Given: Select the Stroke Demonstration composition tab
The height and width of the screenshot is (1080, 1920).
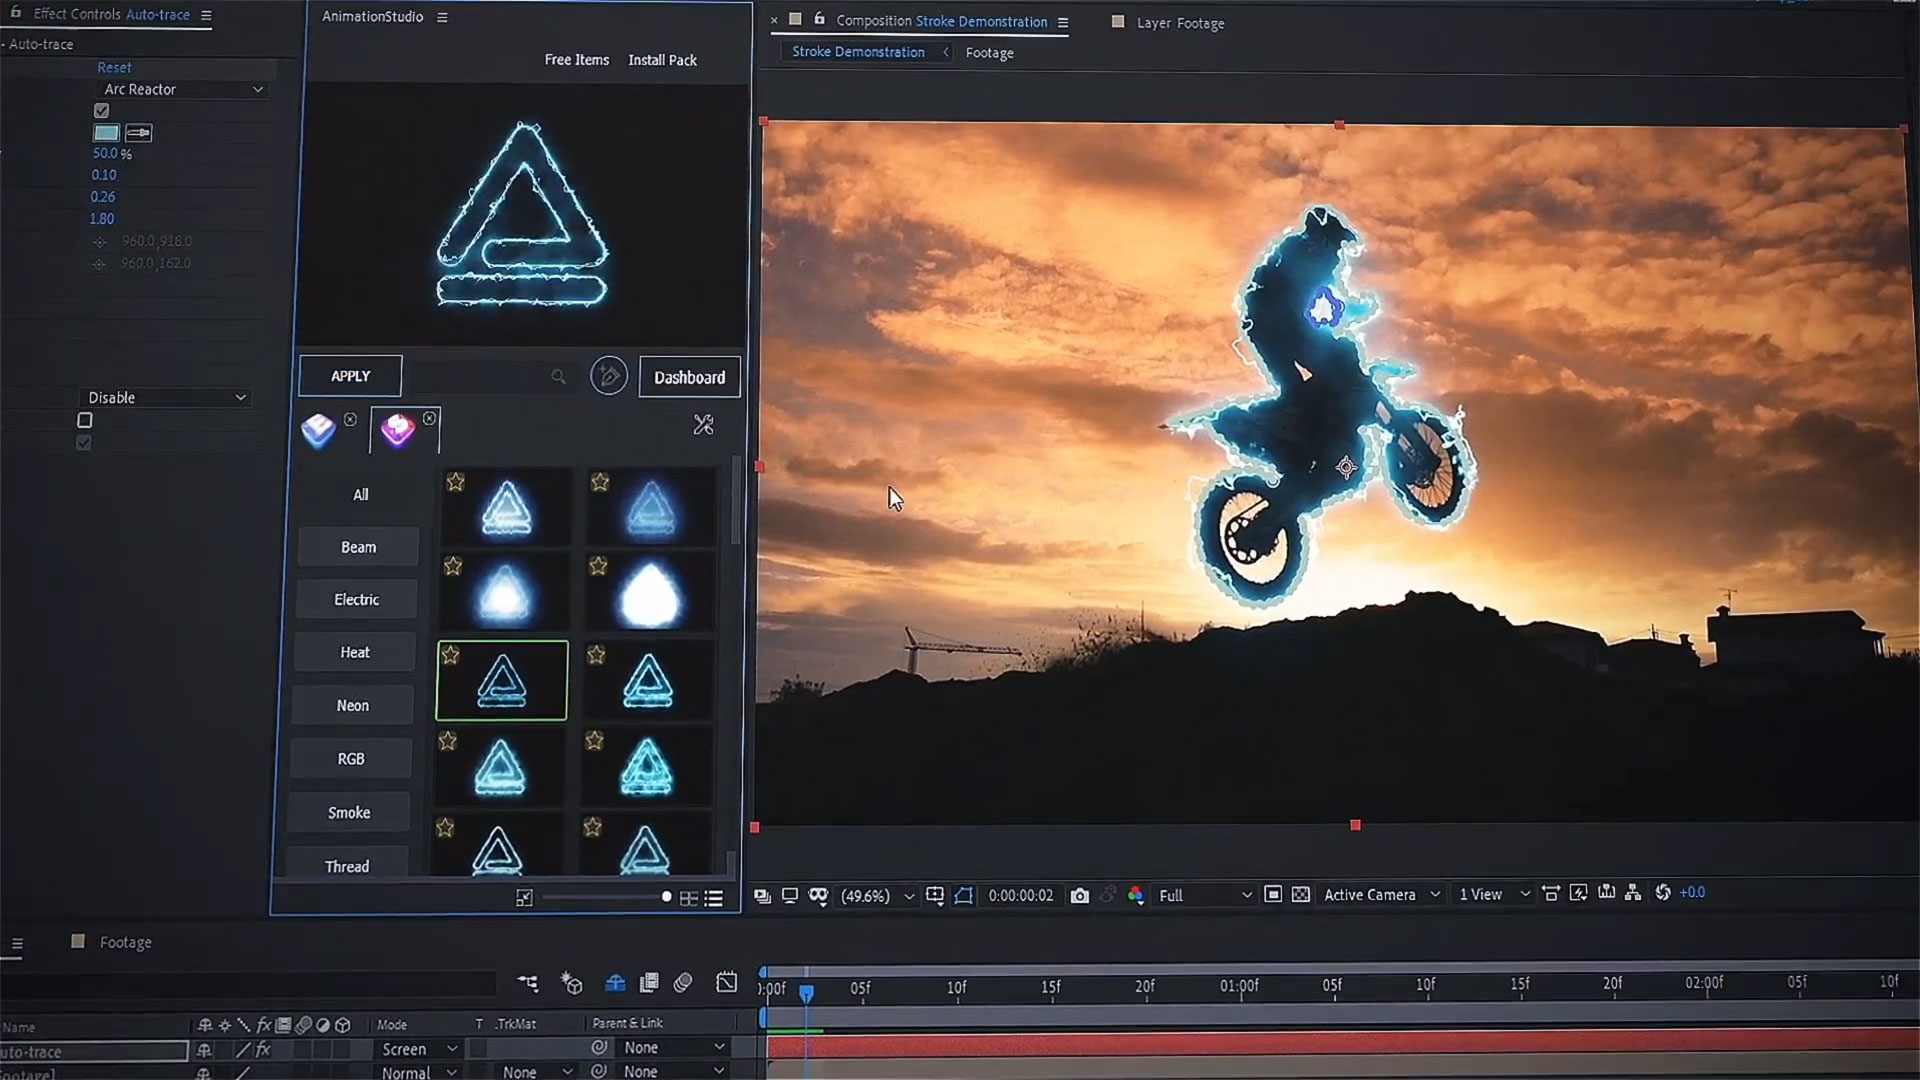Looking at the screenshot, I should [858, 51].
